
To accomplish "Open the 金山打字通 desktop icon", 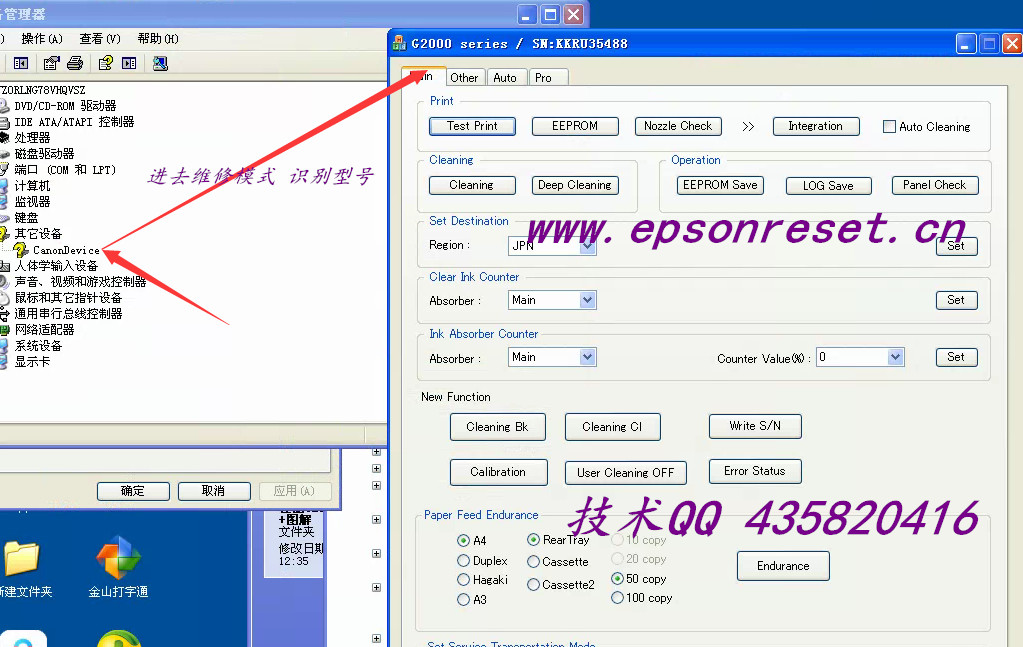I will point(118,561).
